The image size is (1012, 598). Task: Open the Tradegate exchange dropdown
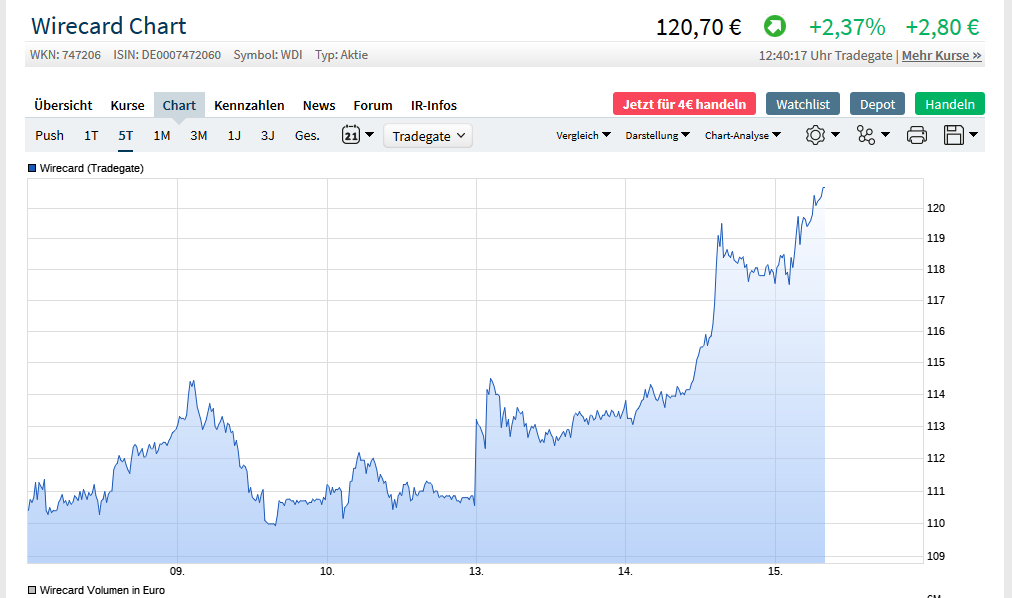pos(427,134)
